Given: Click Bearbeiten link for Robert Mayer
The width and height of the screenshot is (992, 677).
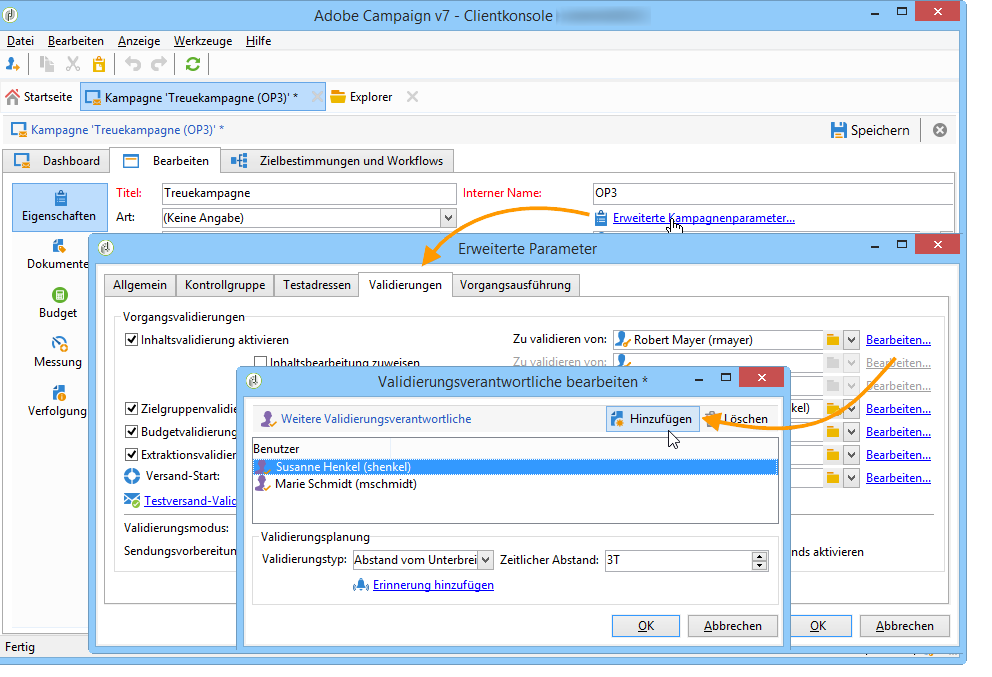Looking at the screenshot, I should (898, 340).
